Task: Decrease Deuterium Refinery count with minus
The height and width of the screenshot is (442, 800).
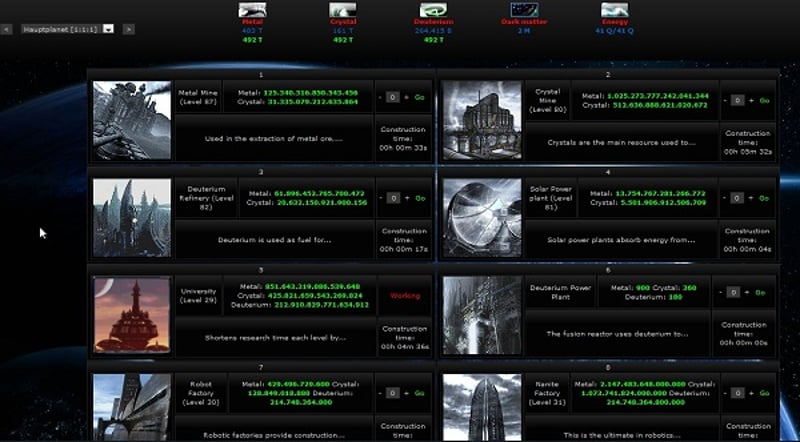Action: 381,198
